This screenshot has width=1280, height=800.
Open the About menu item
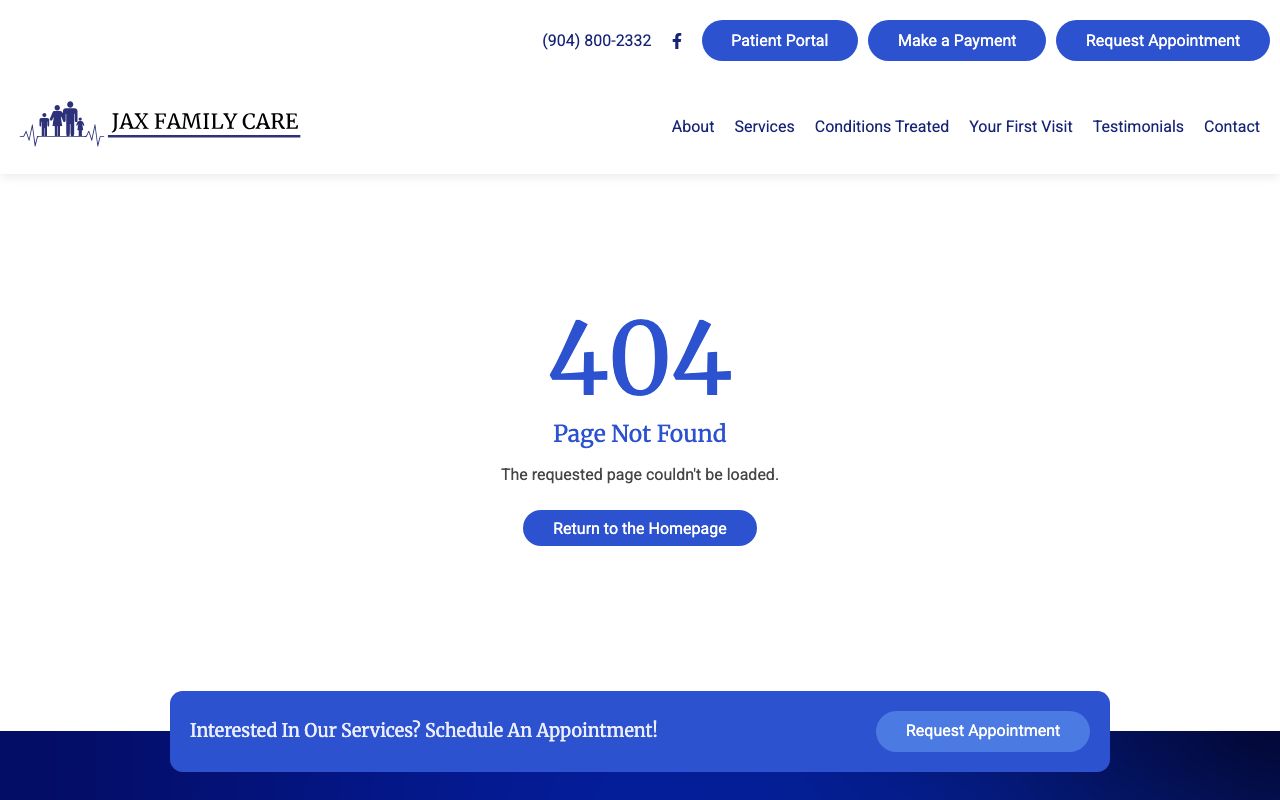692,126
